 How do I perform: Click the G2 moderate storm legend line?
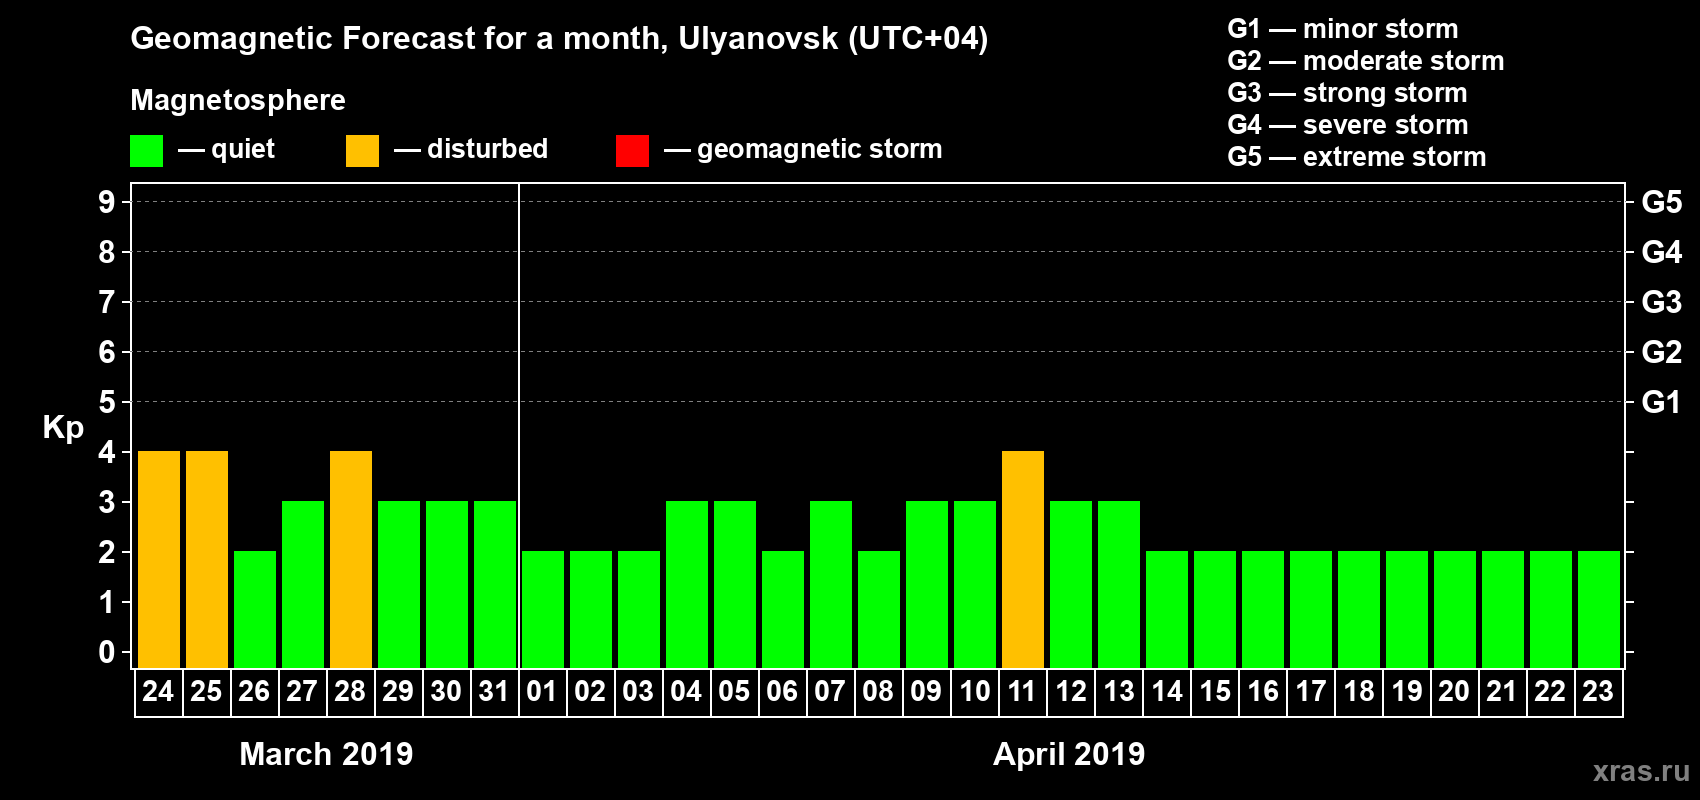1366,61
